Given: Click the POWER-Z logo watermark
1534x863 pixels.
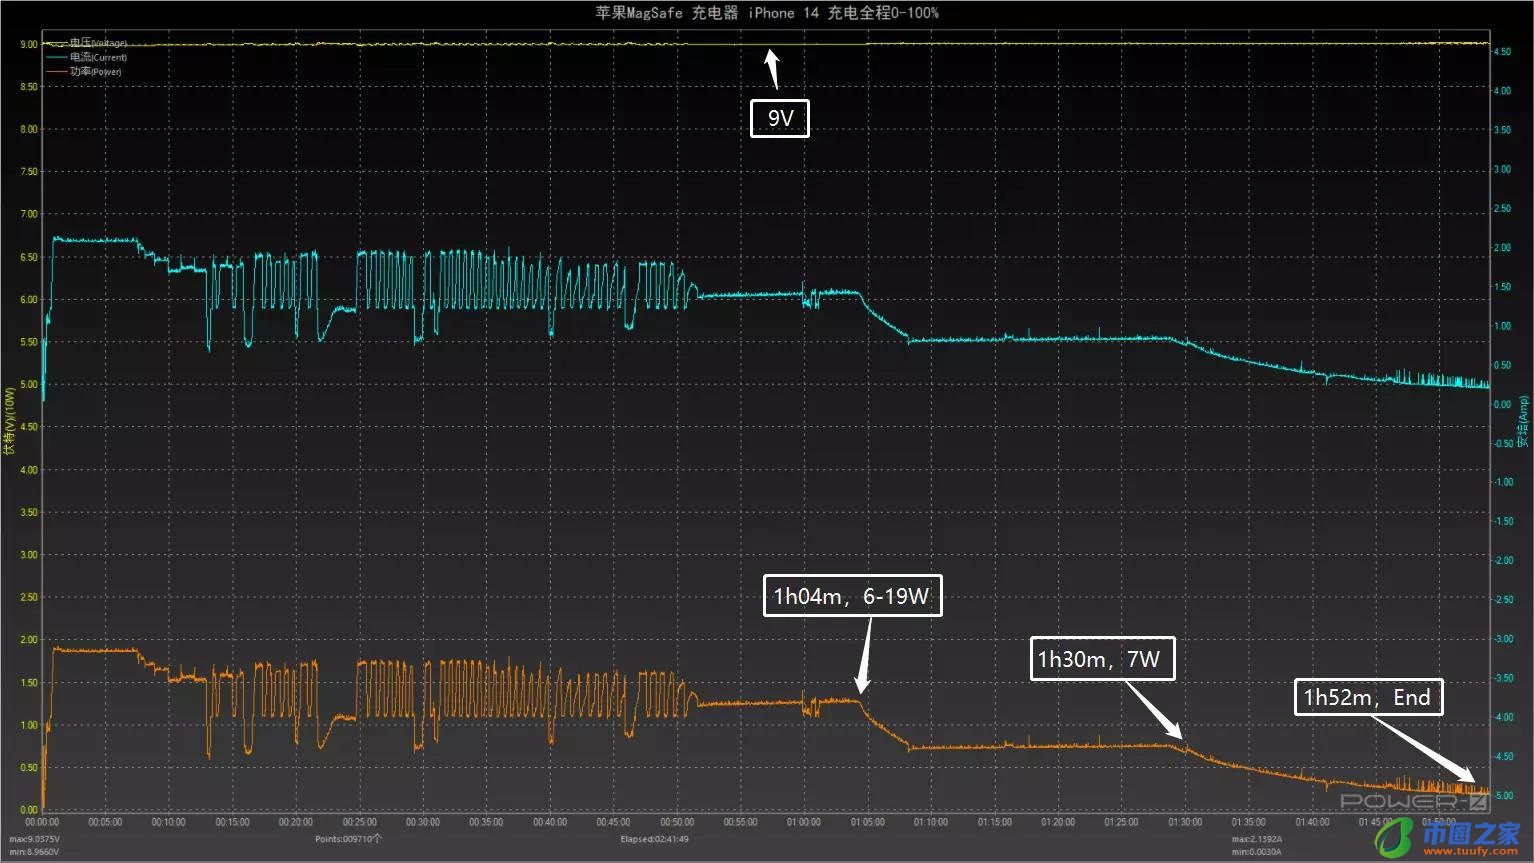Looking at the screenshot, I should [x=1412, y=801].
